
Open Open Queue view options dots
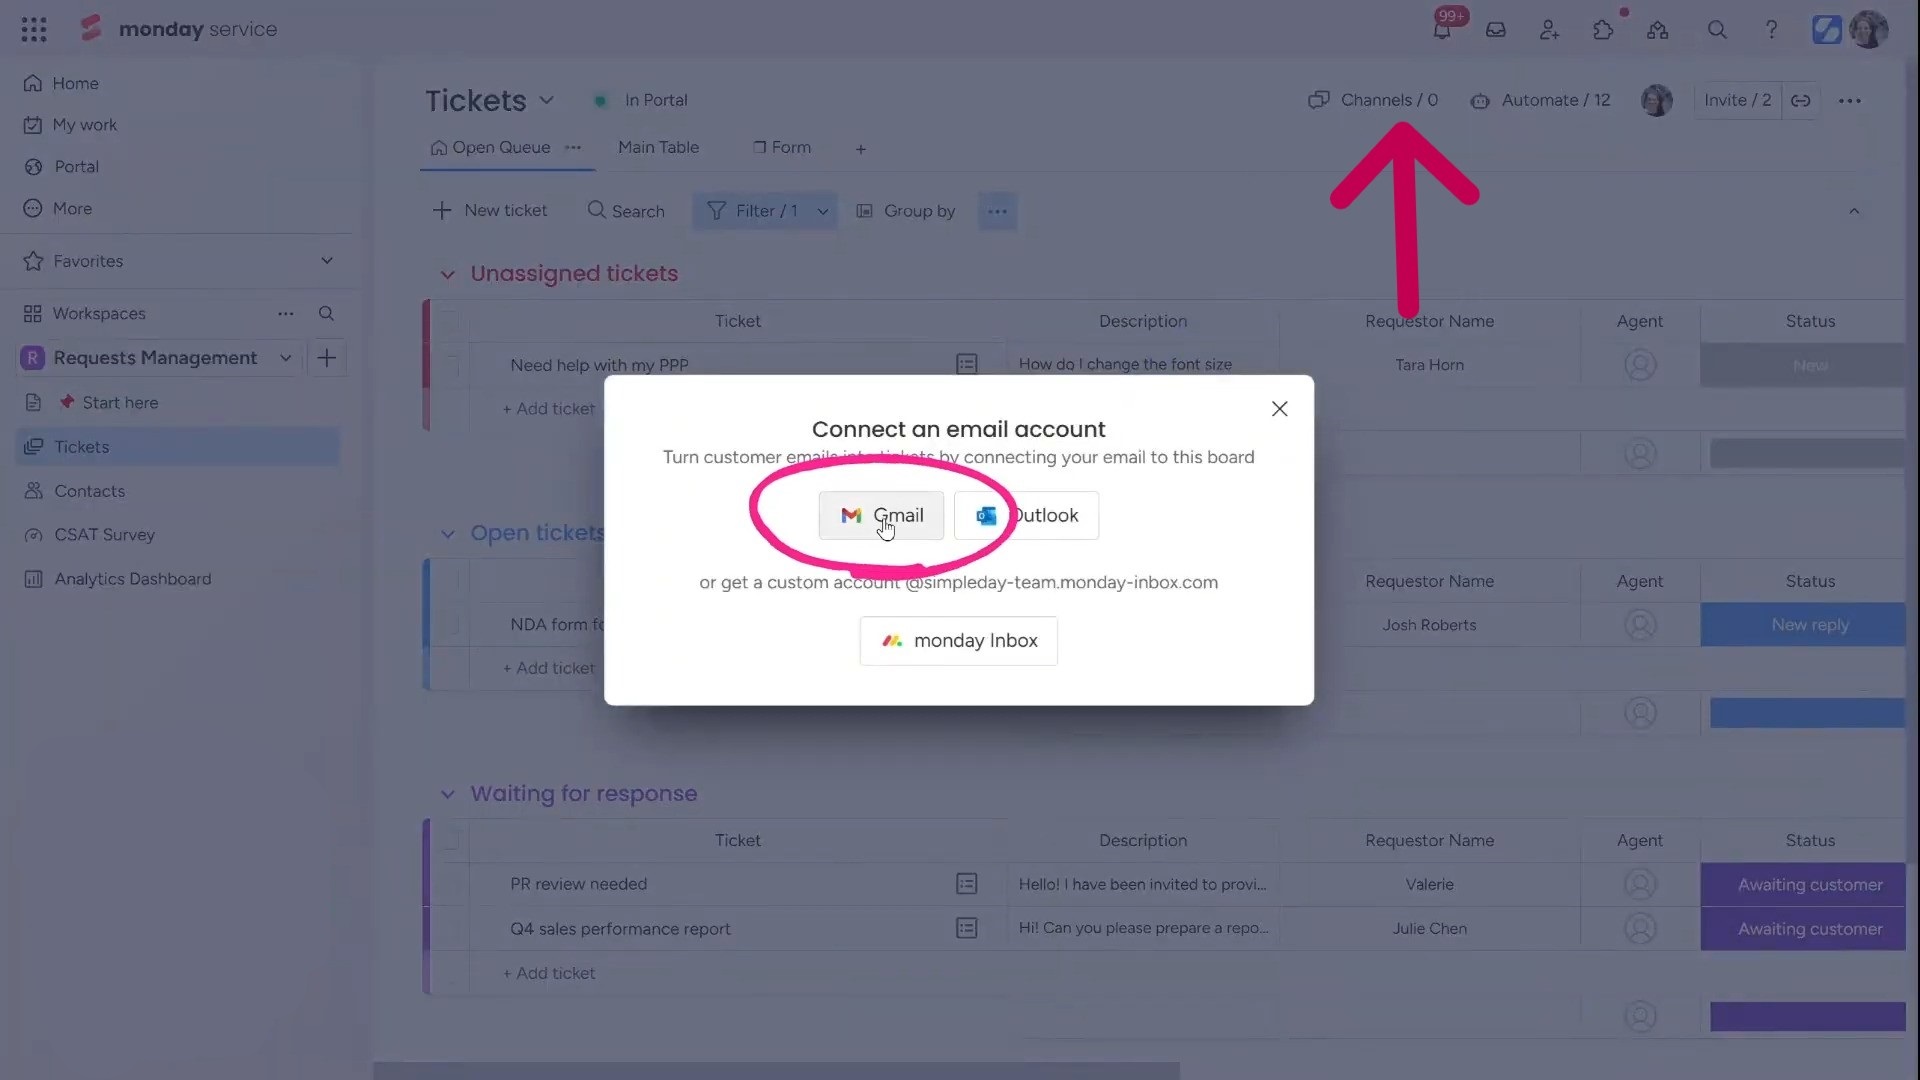(x=573, y=147)
